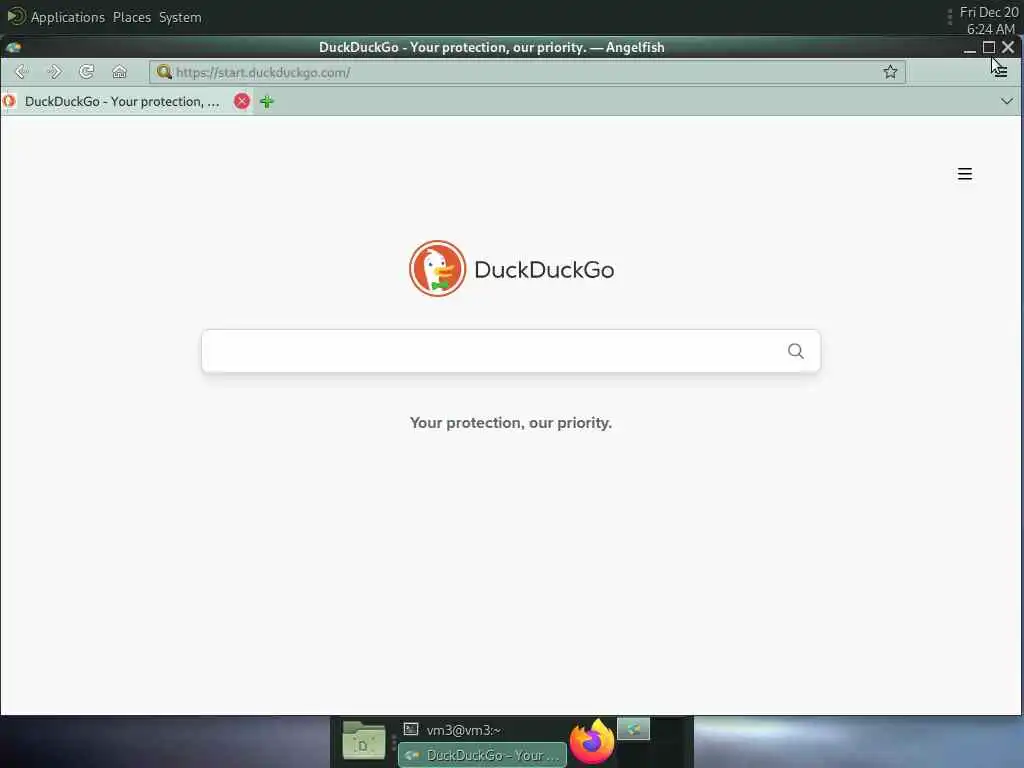
Task: Bookmark this page with the star icon
Action: tap(890, 72)
